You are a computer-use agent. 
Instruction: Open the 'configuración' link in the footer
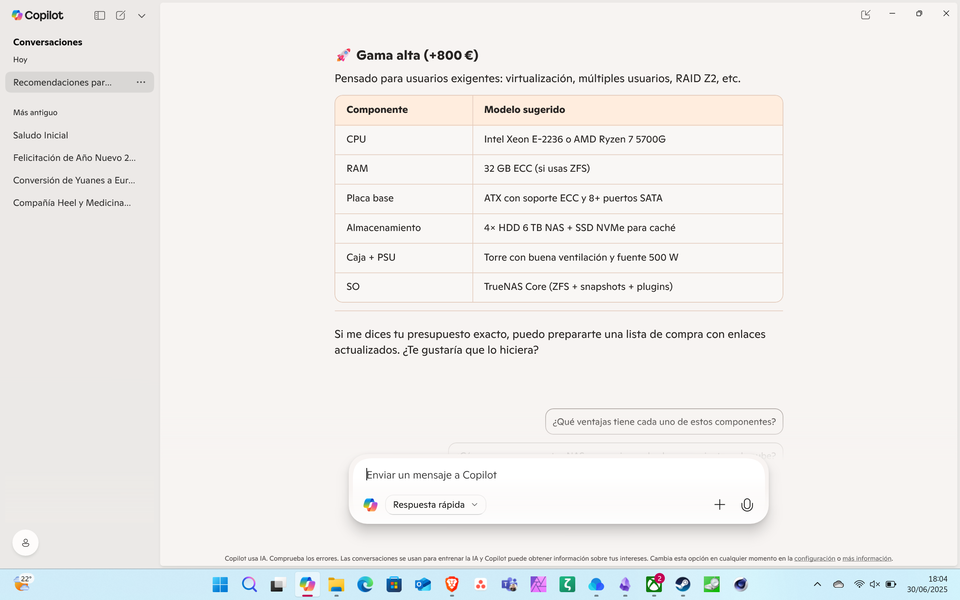(814, 558)
